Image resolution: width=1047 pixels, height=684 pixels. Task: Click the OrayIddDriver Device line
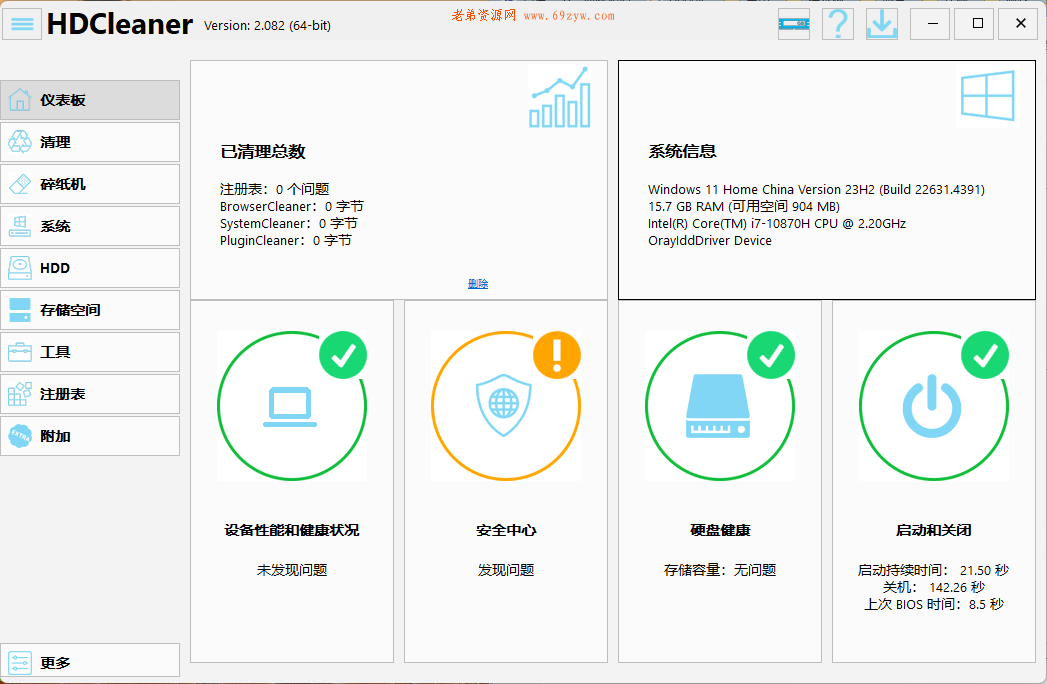tap(710, 240)
